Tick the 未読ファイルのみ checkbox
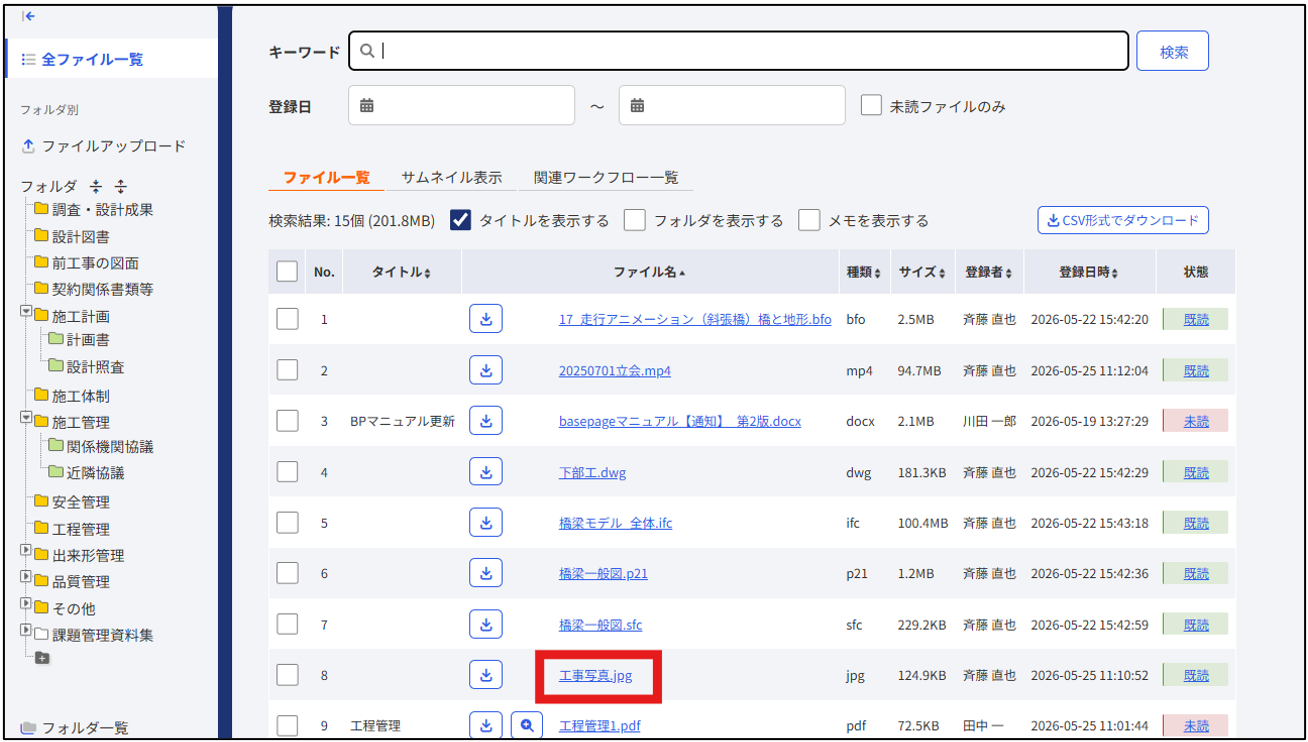The height and width of the screenshot is (742, 1308). point(871,105)
